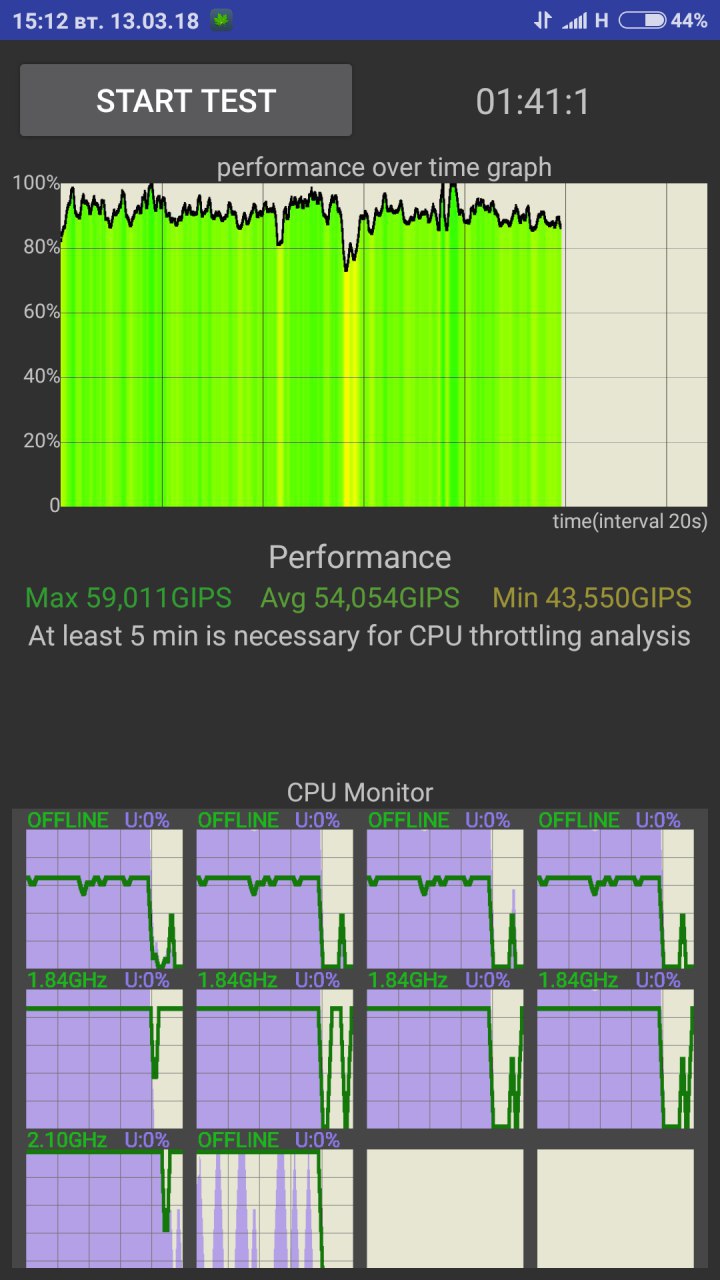Tap the battery icon in status bar
720x1280 pixels.
coord(642,20)
